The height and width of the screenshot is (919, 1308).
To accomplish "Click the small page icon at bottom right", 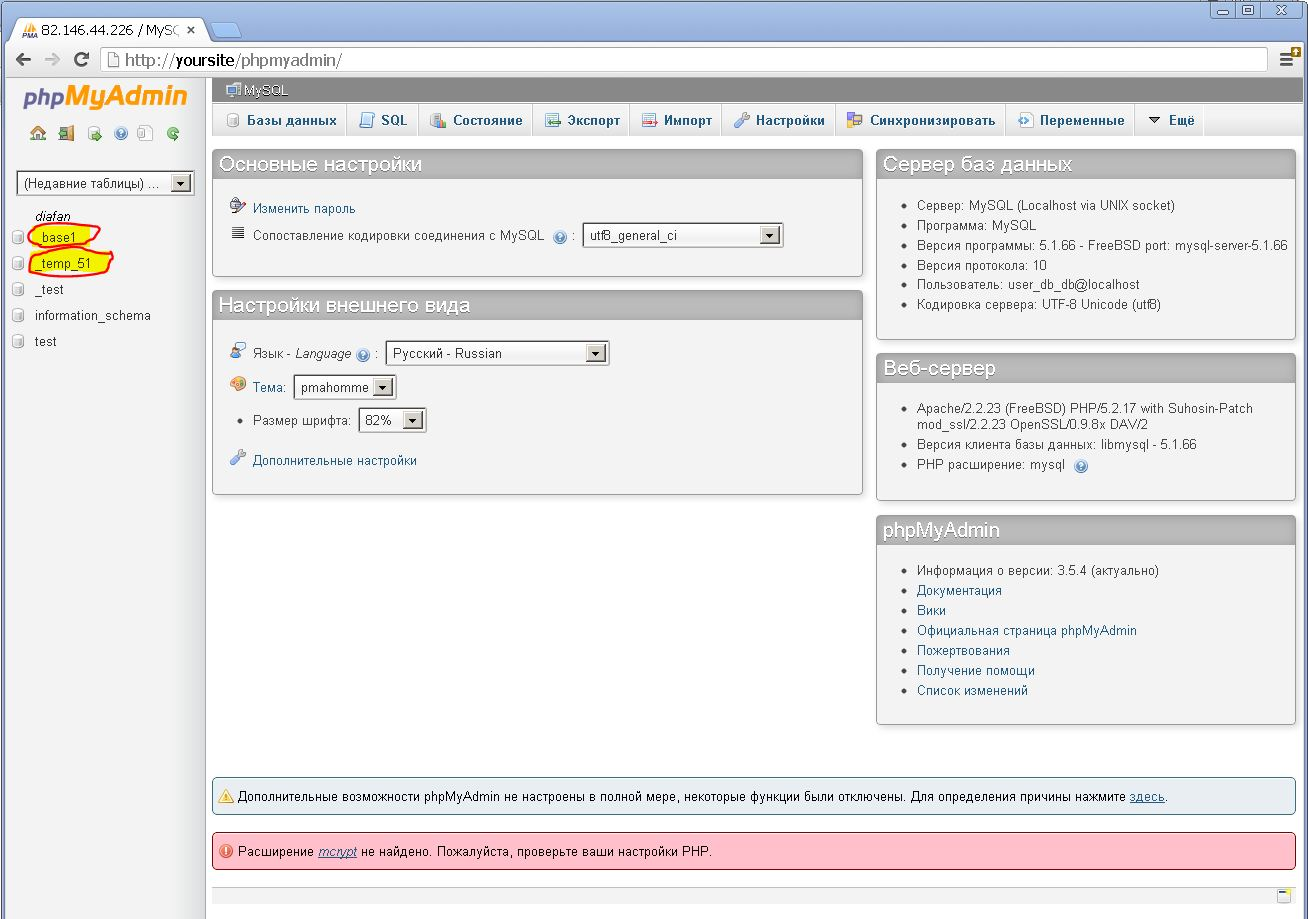I will [x=1284, y=895].
